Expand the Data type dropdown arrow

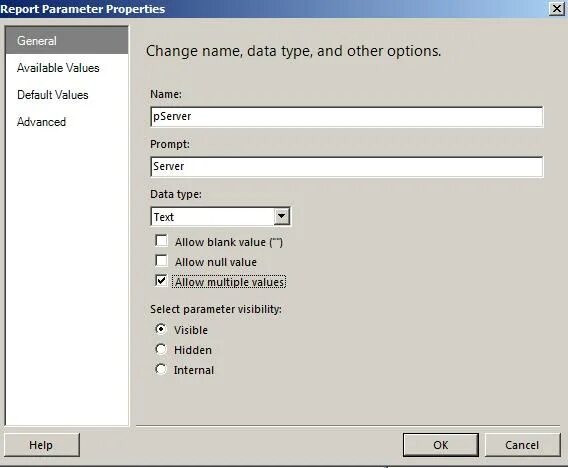[282, 217]
